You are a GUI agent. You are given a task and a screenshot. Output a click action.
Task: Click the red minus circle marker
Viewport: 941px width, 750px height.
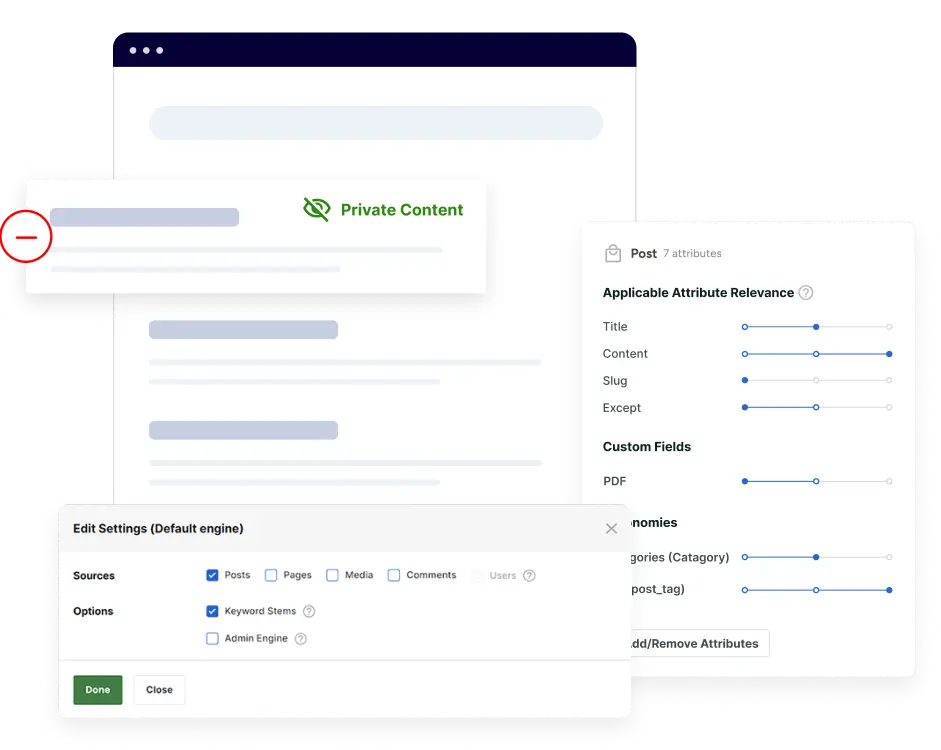(x=26, y=236)
